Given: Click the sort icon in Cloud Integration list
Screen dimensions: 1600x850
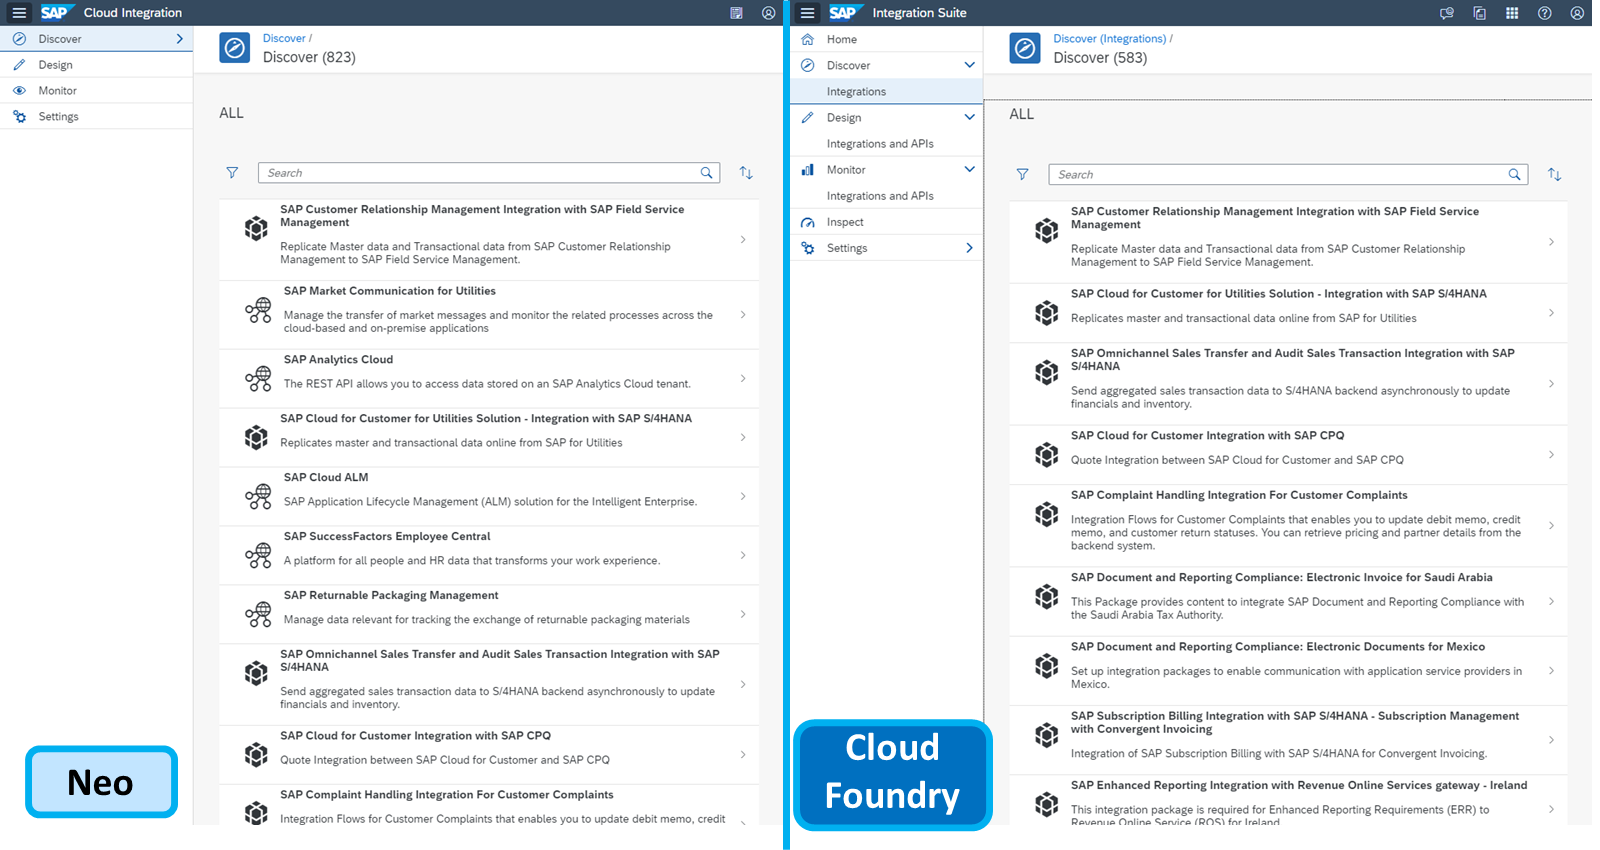Looking at the screenshot, I should [x=746, y=173].
